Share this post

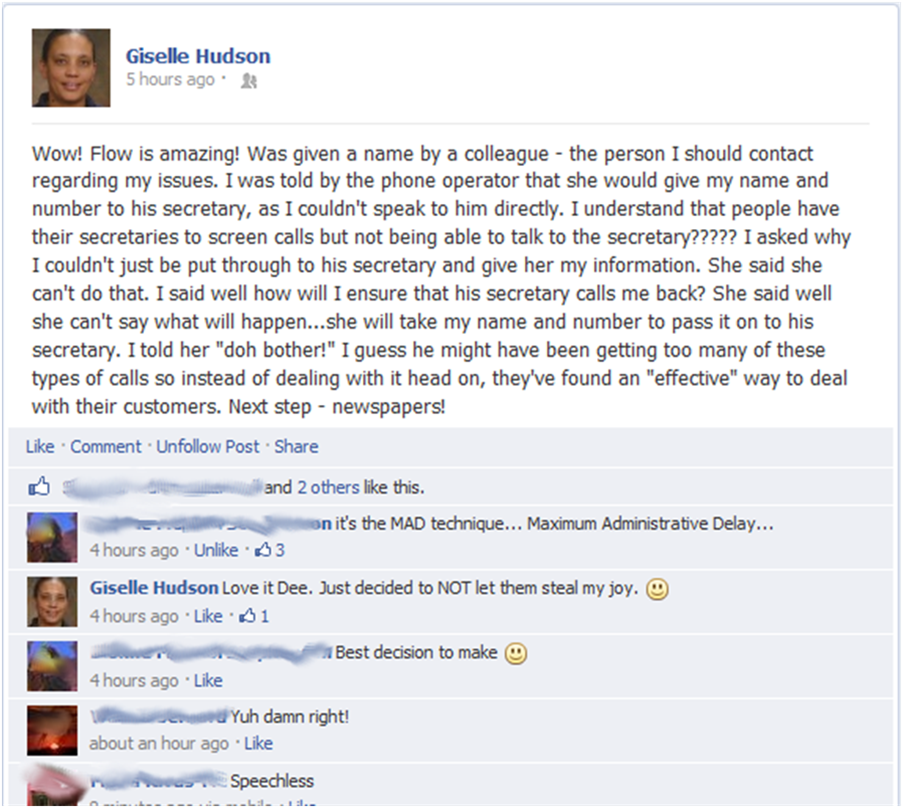tap(296, 446)
